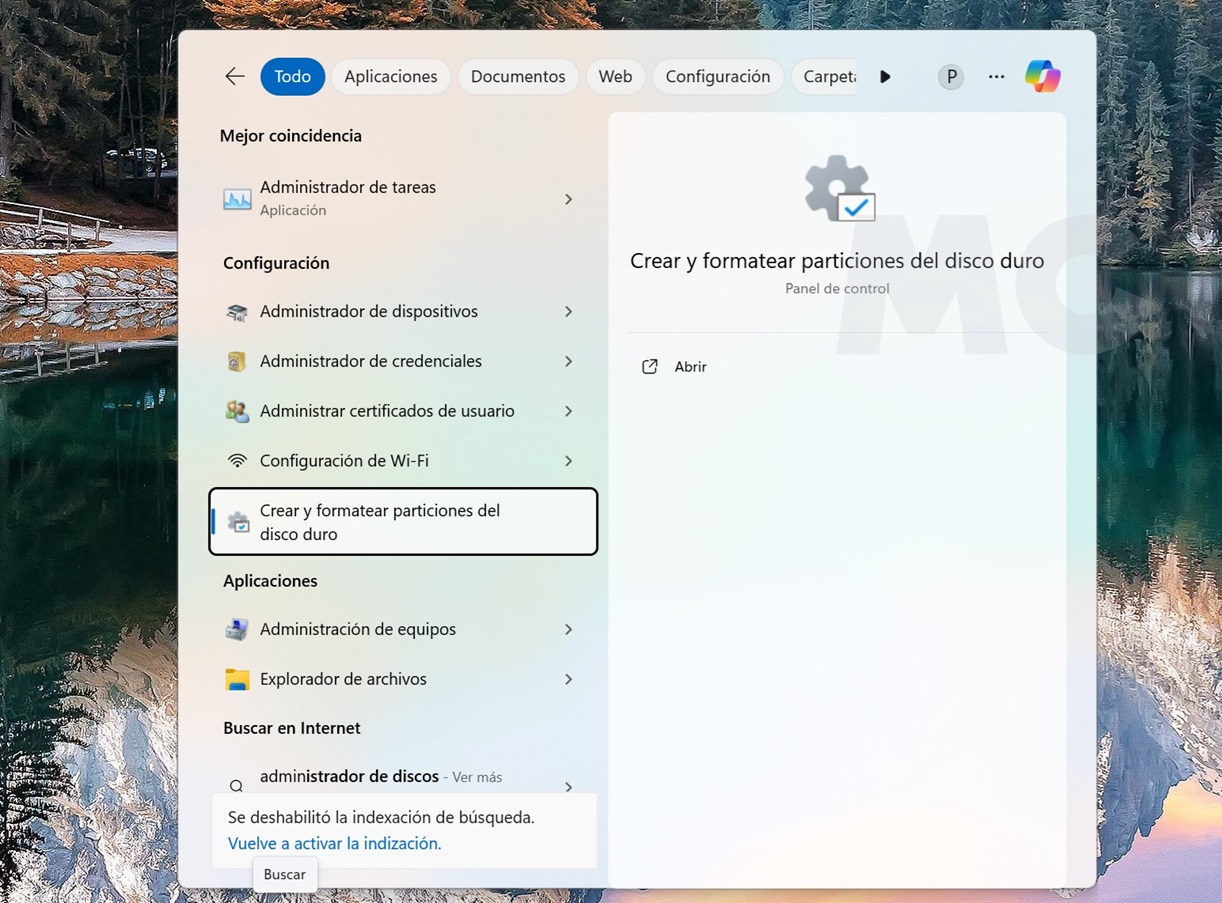The width and height of the screenshot is (1222, 903).
Task: Click the Wi-Fi icon beside Configuración de Wi-Fi
Action: point(237,461)
